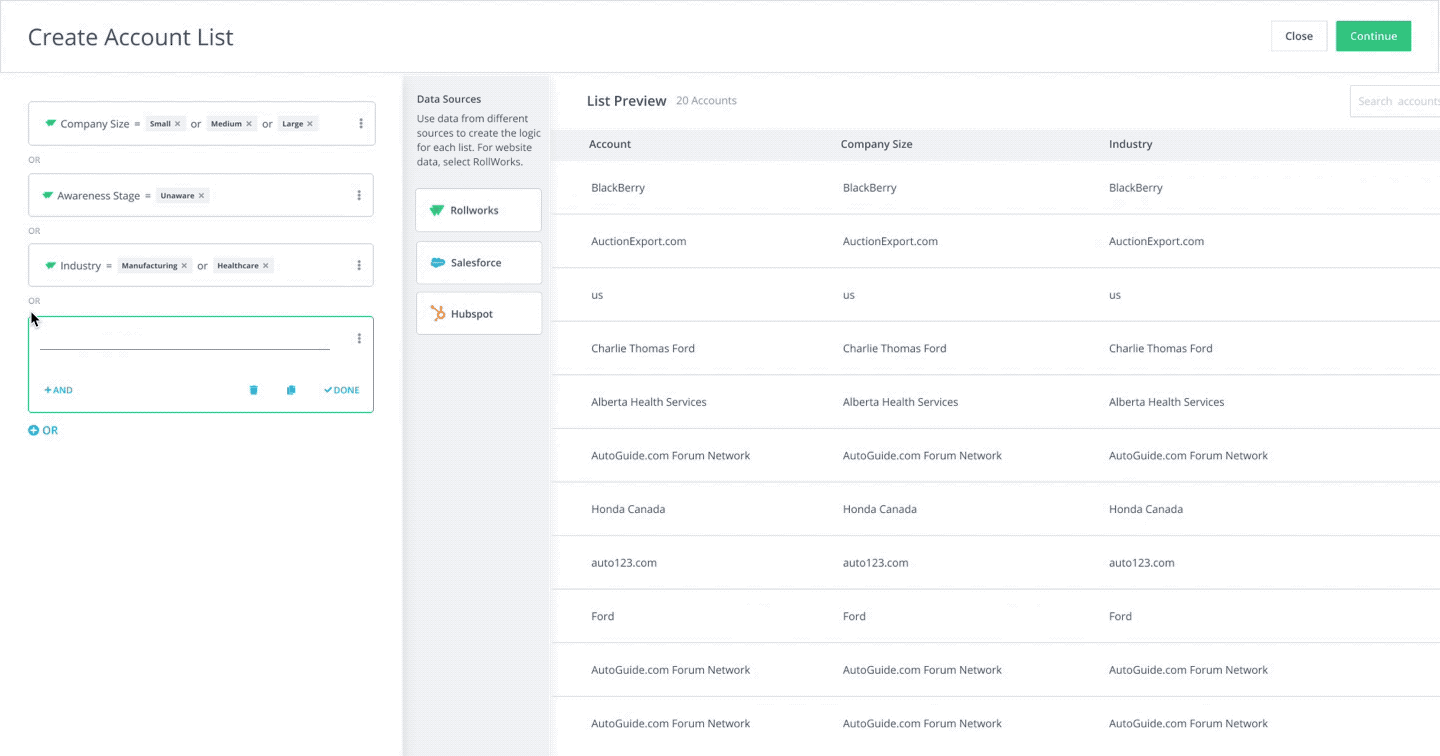Click the RollWorks icon in Industry rule
The image size is (1440, 756).
pyautogui.click(x=50, y=266)
